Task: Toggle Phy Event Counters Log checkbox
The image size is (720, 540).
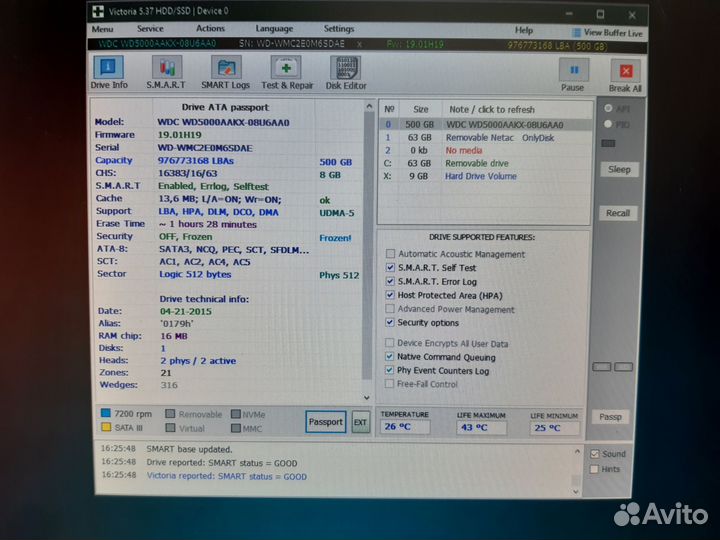Action: [x=389, y=370]
